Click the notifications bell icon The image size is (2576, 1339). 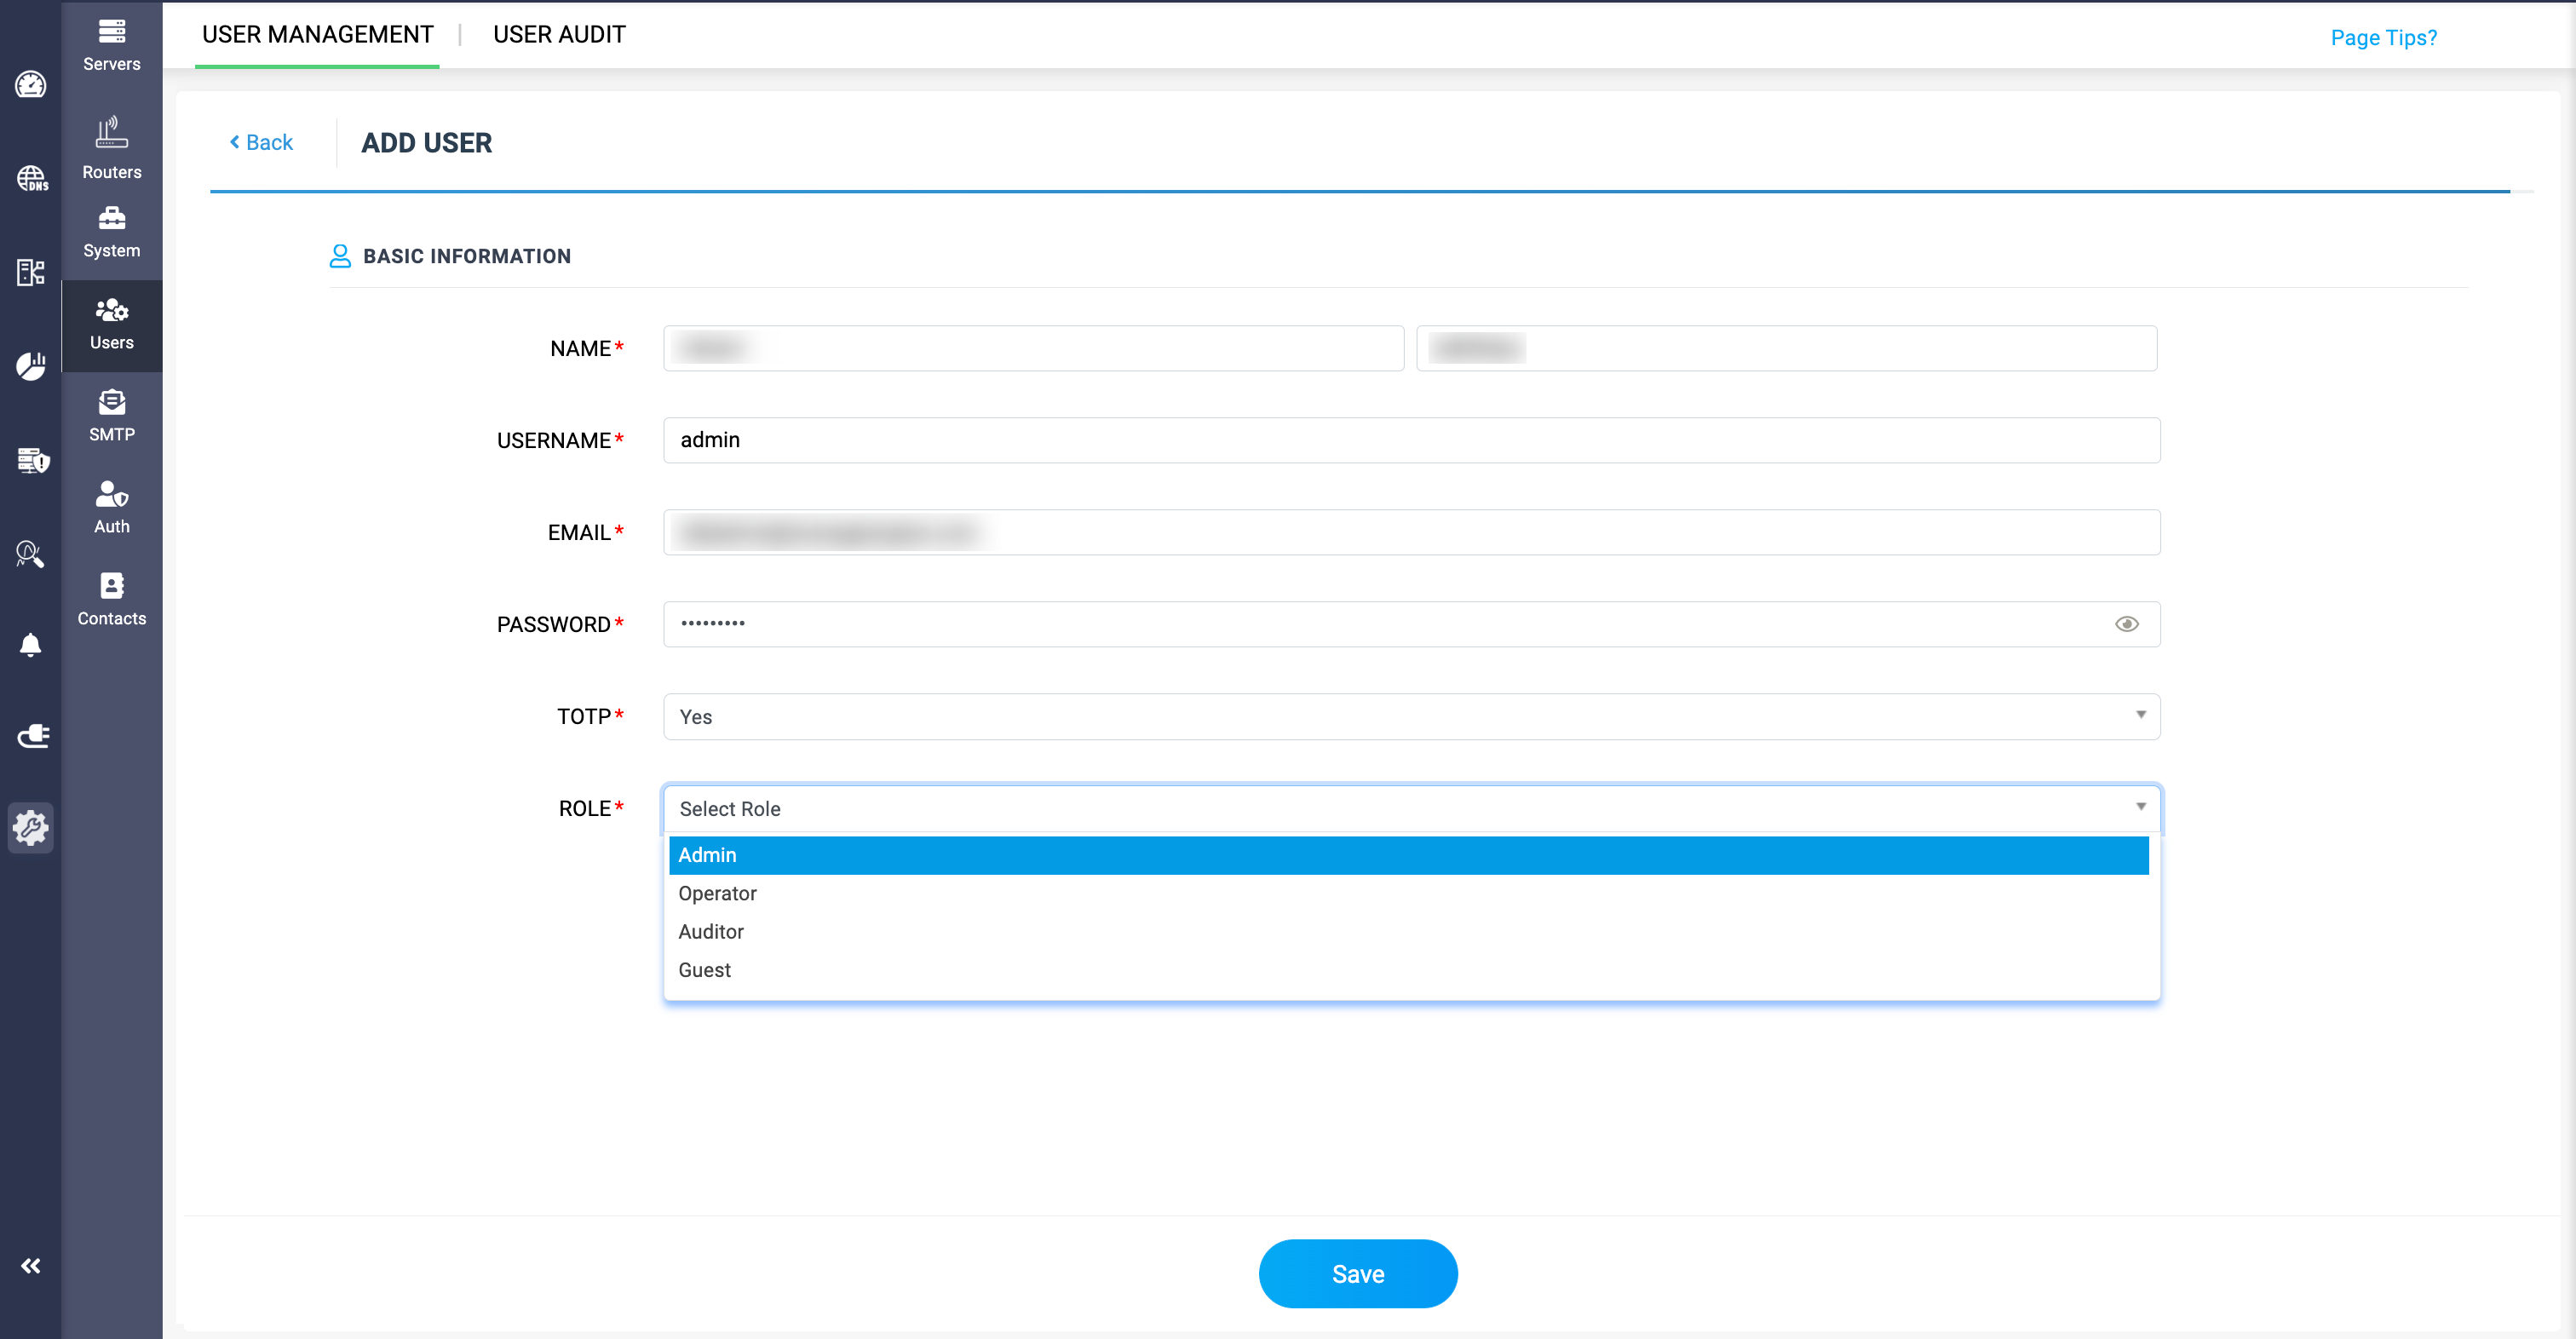tap(30, 645)
